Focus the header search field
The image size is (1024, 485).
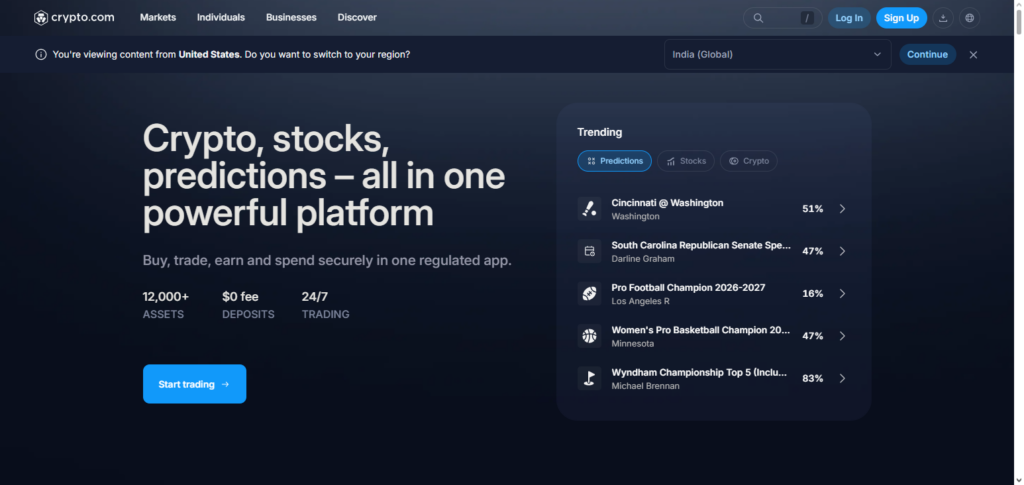782,18
